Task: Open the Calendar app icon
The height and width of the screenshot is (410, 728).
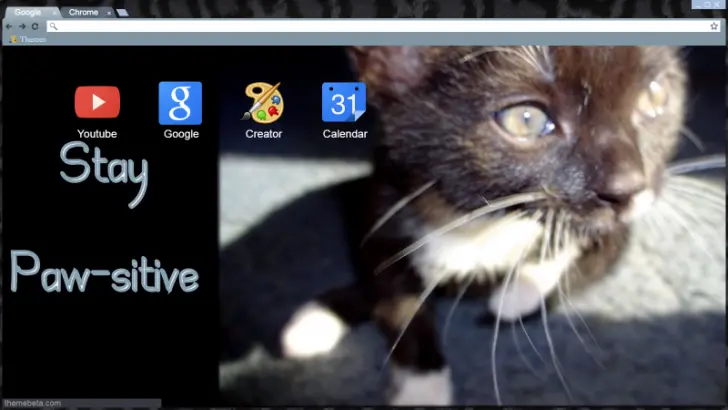Action: coord(344,102)
